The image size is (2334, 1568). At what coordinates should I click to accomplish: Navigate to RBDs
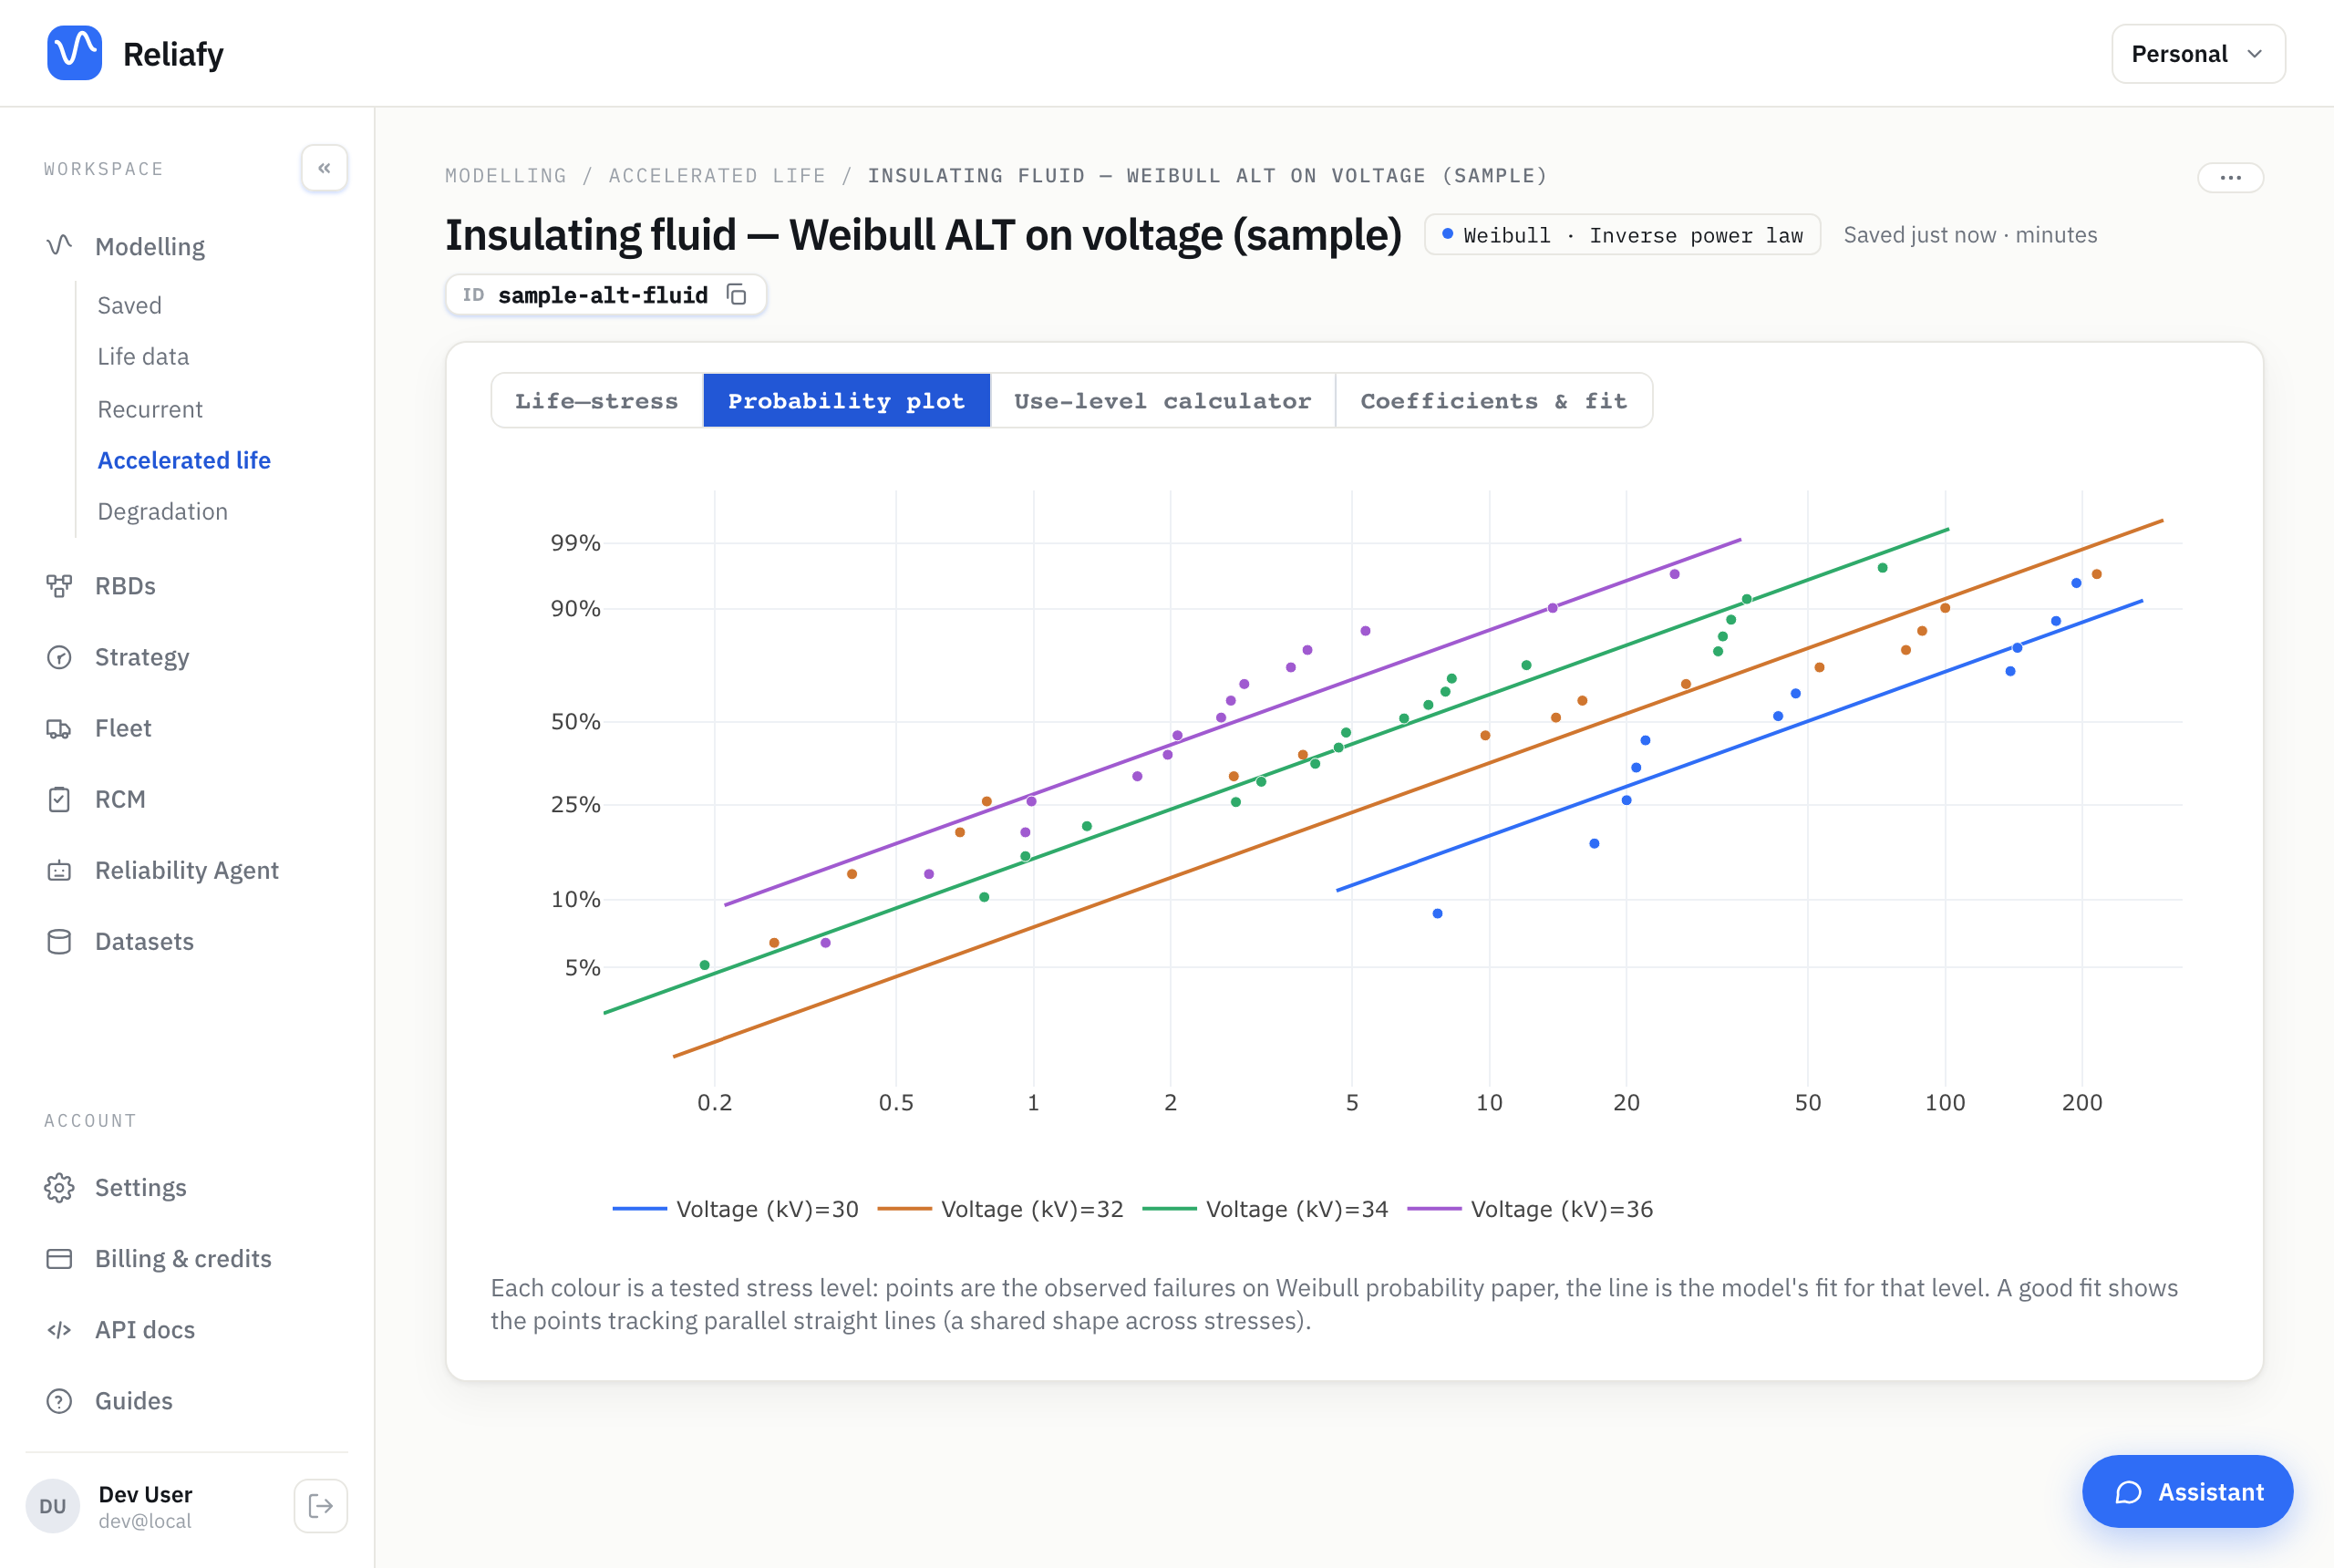click(x=125, y=586)
